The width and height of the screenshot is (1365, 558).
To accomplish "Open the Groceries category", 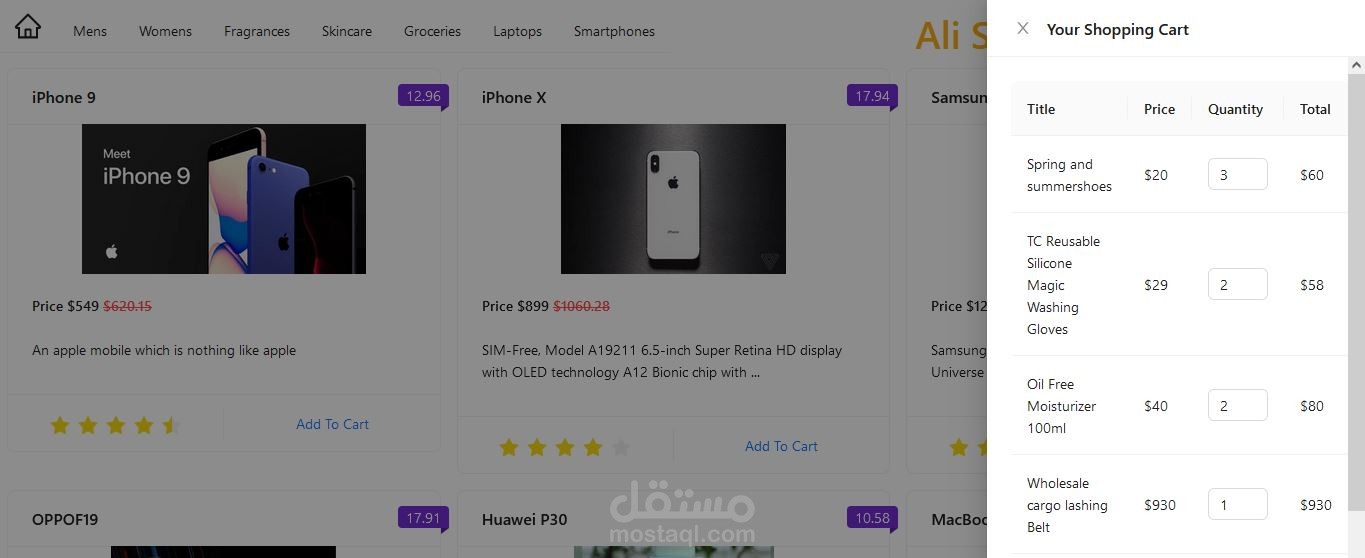I will point(432,31).
